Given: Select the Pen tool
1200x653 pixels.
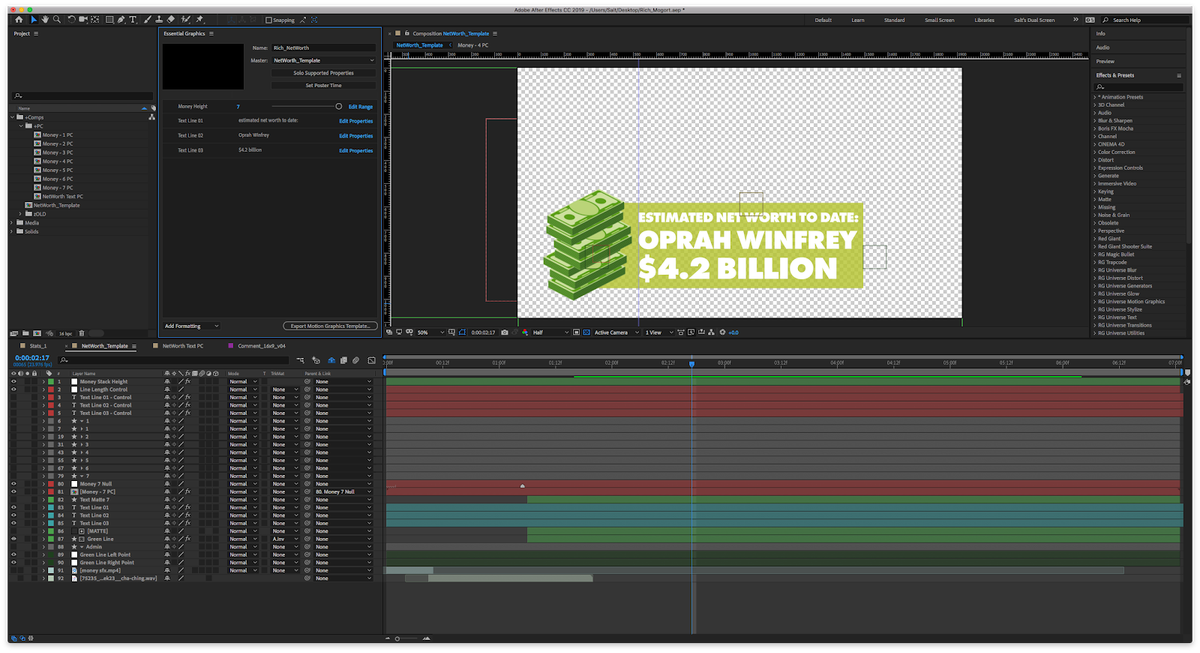Looking at the screenshot, I should [x=121, y=20].
